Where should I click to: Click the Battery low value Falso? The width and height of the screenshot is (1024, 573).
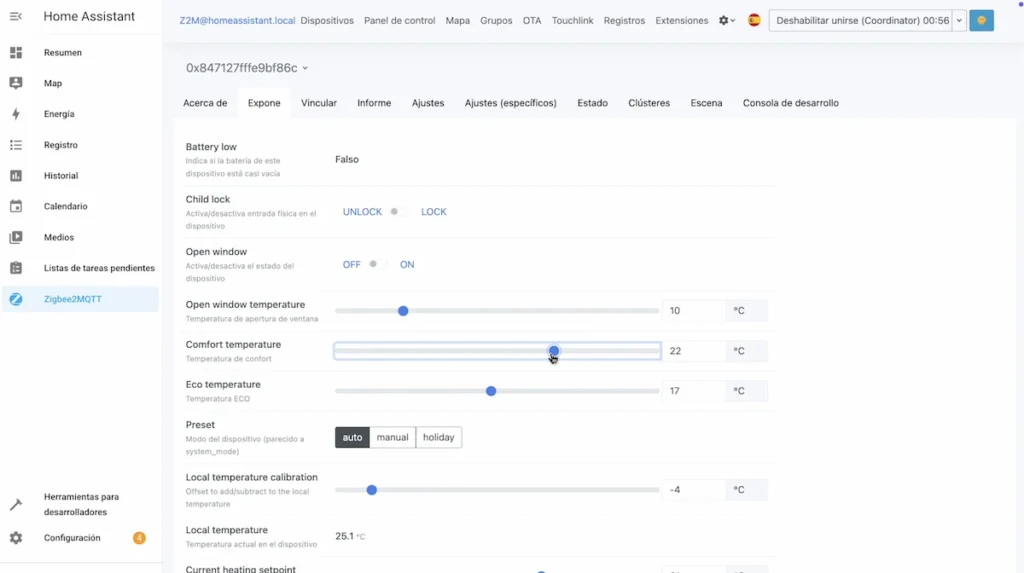(347, 159)
